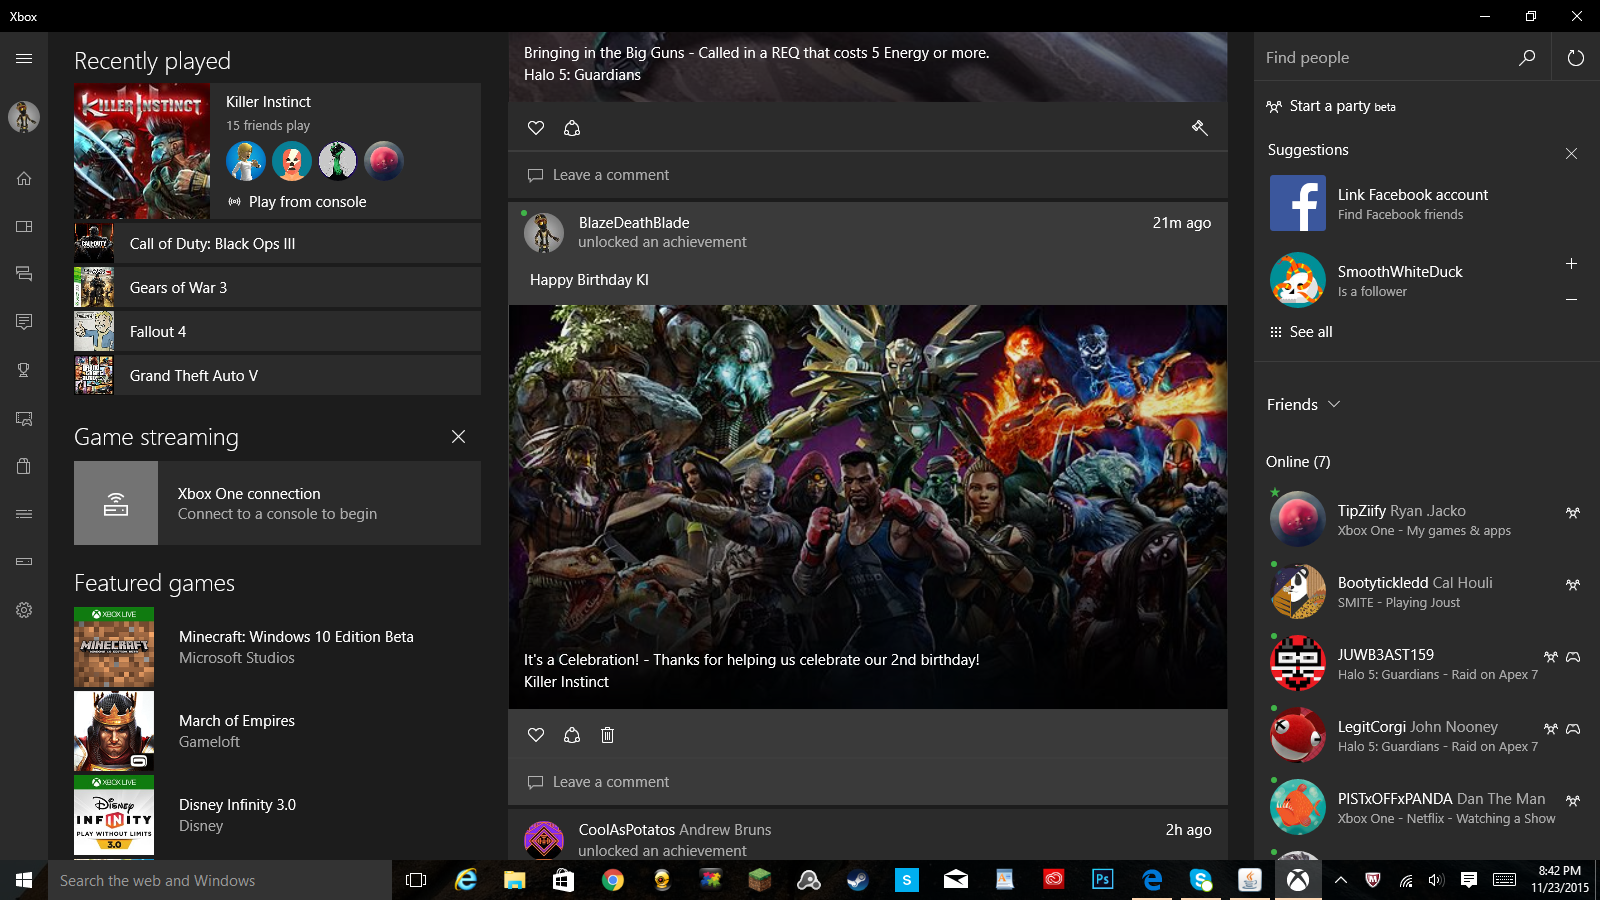Open March of Empires featured game

pos(277,731)
